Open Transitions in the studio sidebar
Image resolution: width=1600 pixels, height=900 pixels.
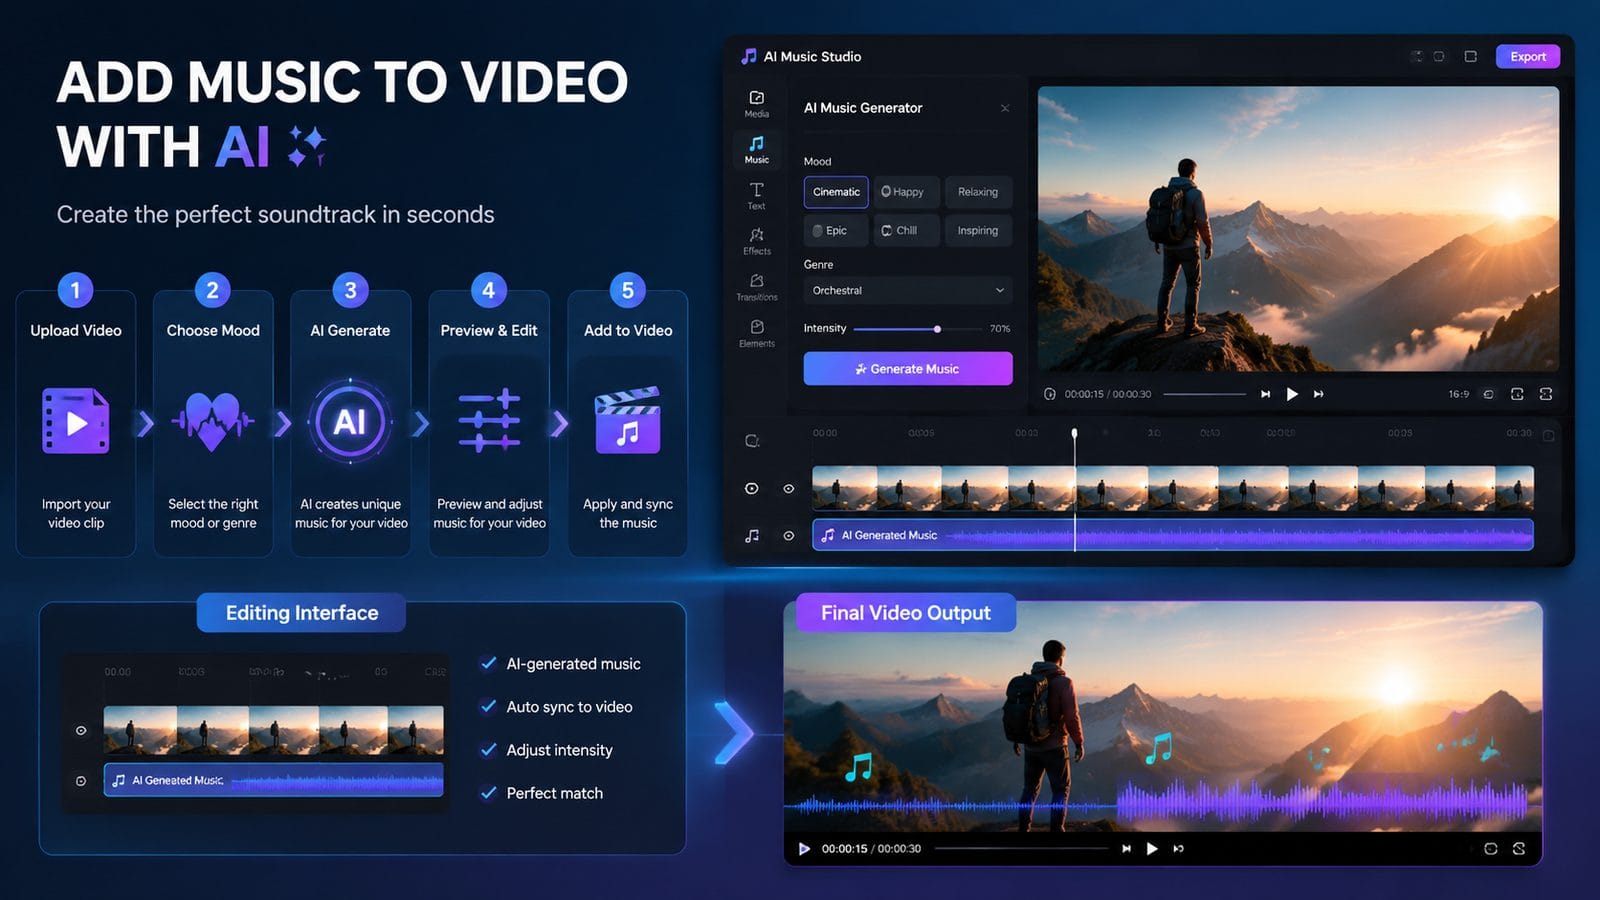point(757,287)
